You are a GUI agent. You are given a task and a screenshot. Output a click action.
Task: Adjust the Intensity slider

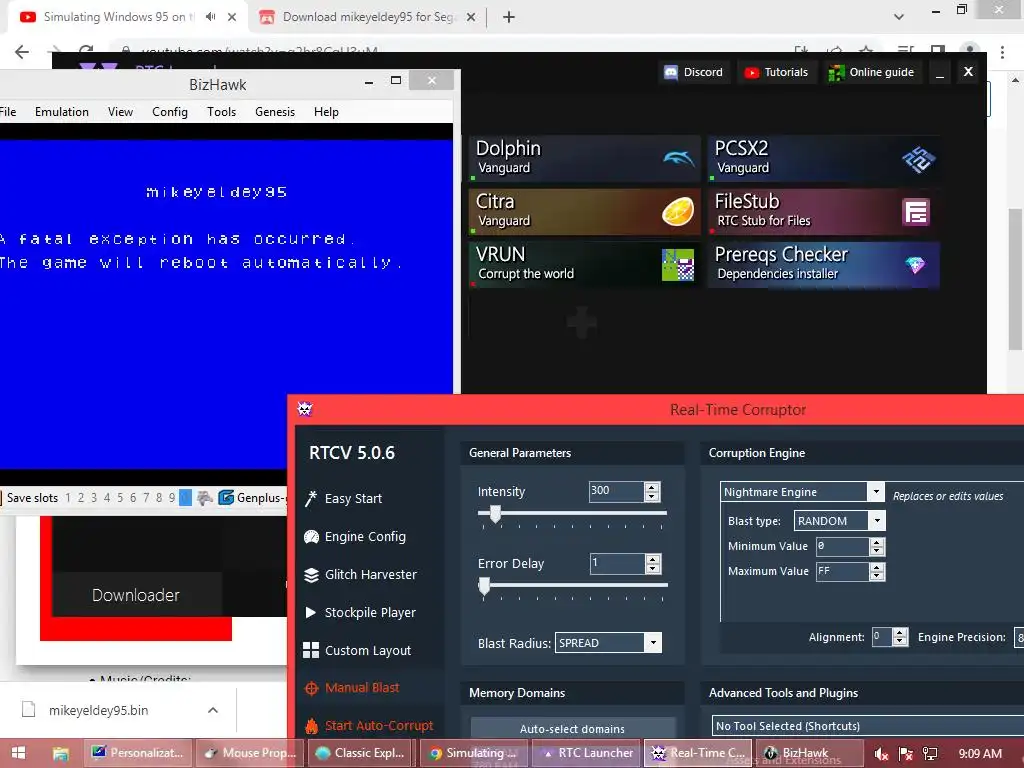(495, 514)
